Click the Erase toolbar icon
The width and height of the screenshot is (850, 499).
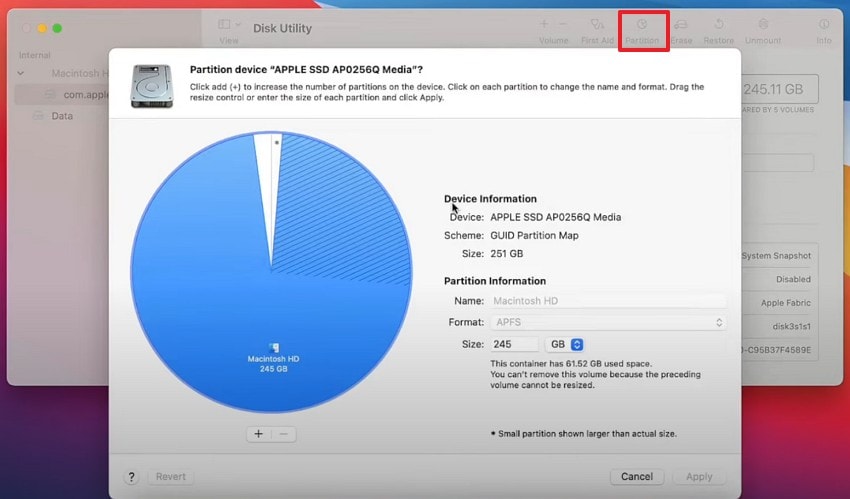click(x=681, y=24)
